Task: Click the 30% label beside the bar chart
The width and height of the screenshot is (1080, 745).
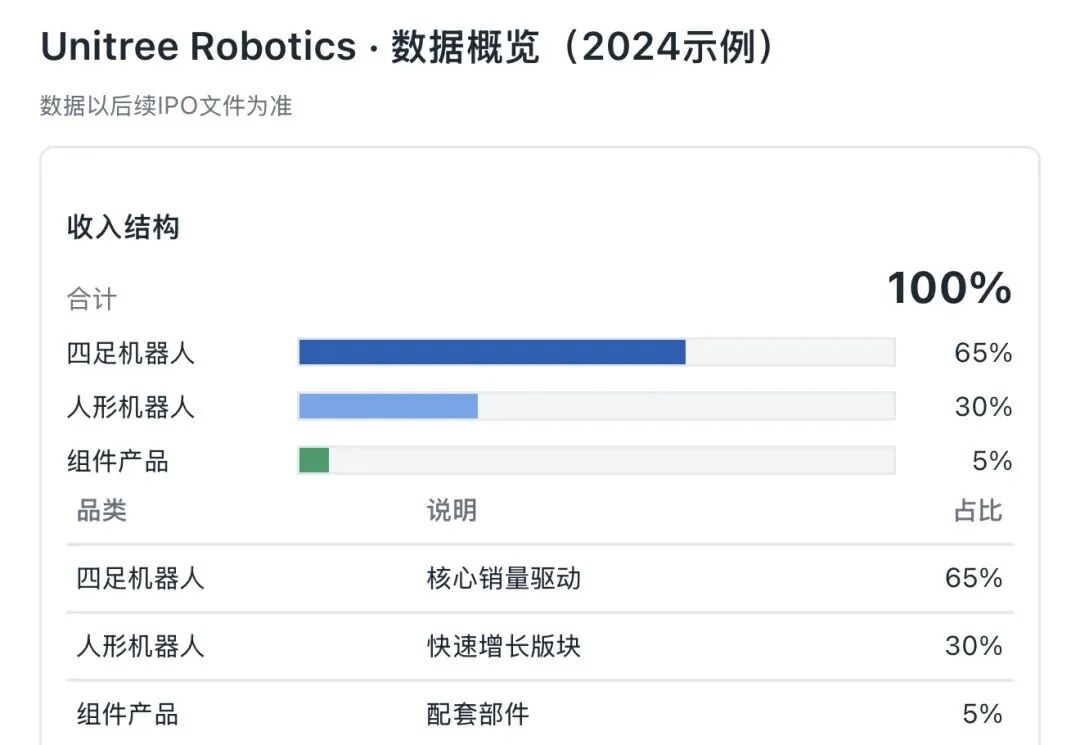Action: [983, 407]
